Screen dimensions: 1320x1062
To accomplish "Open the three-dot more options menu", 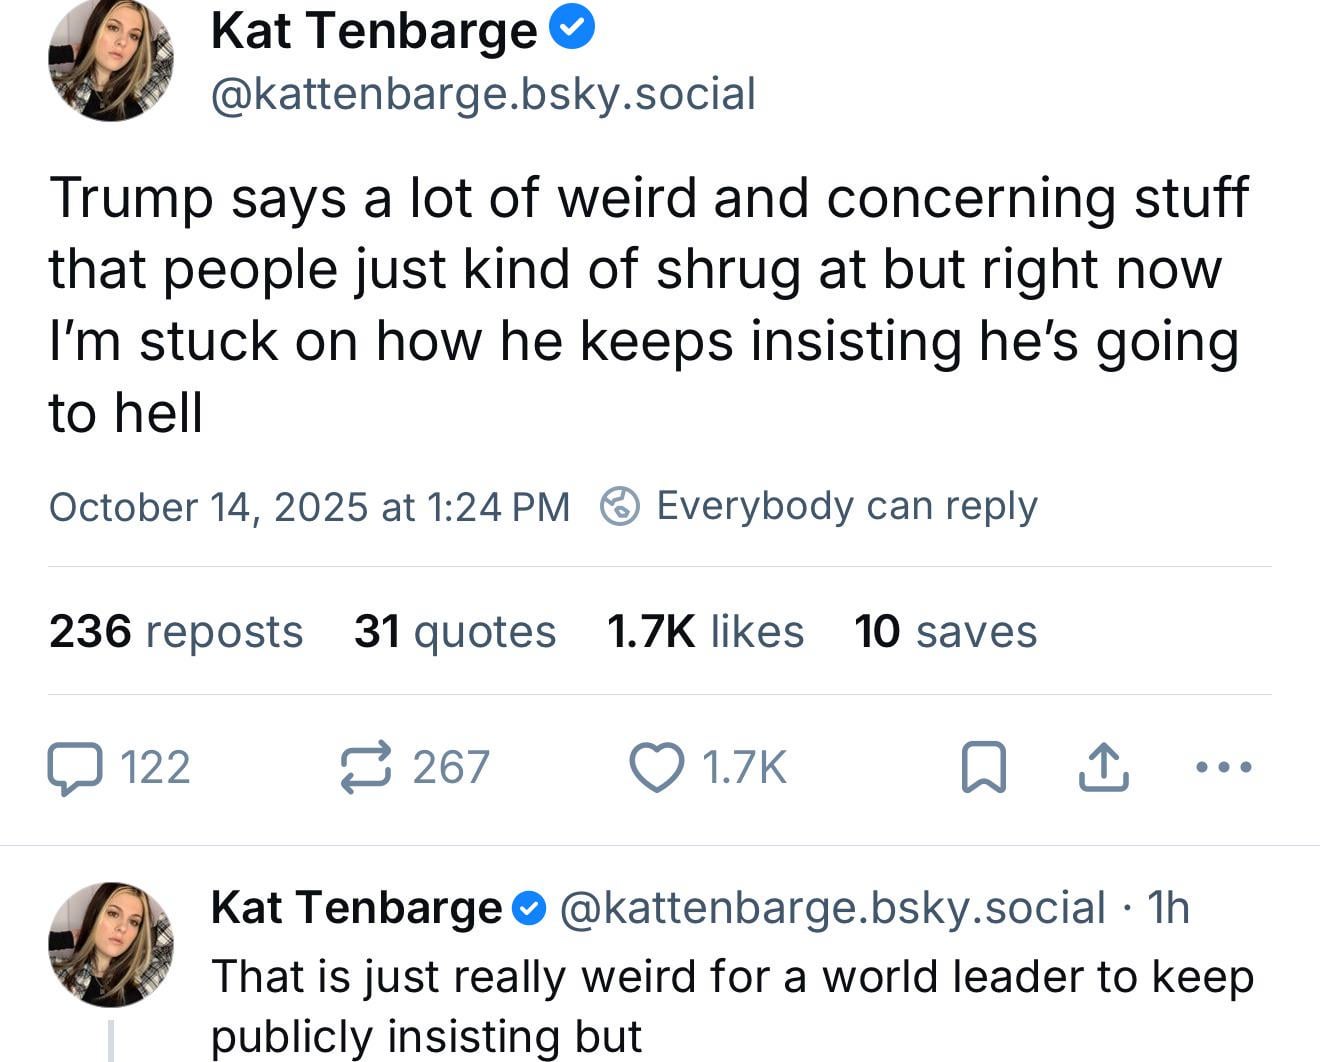I will click(1223, 768).
